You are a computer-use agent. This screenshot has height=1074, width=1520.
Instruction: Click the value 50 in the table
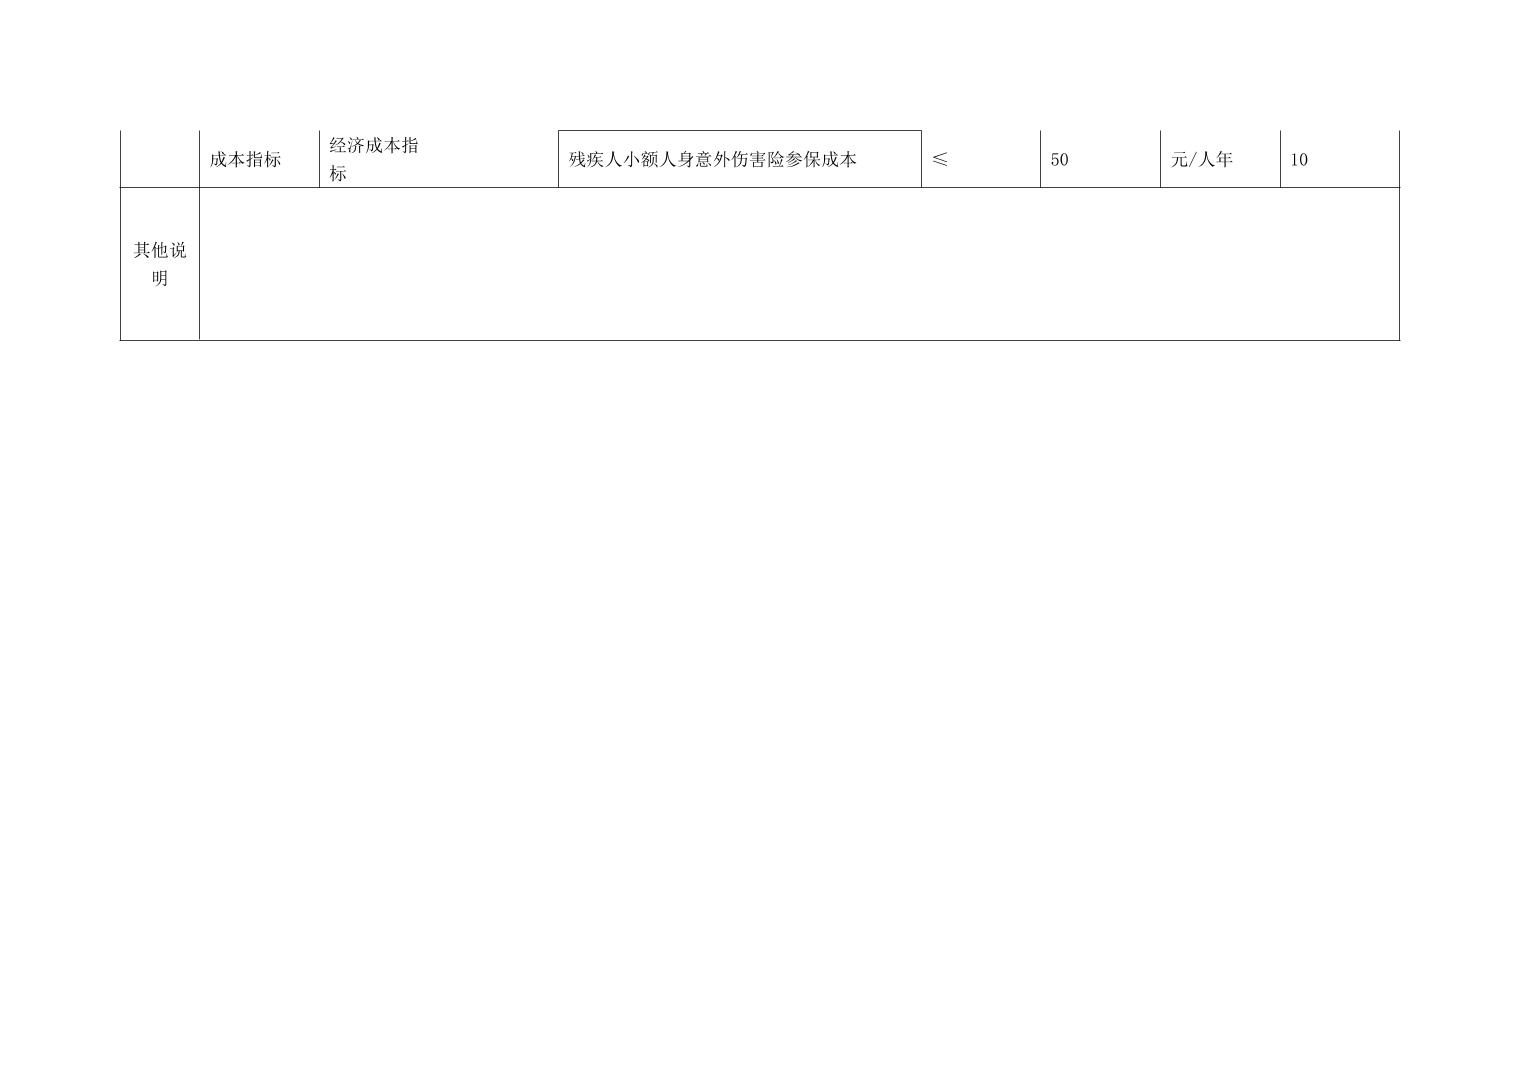pyautogui.click(x=1059, y=159)
